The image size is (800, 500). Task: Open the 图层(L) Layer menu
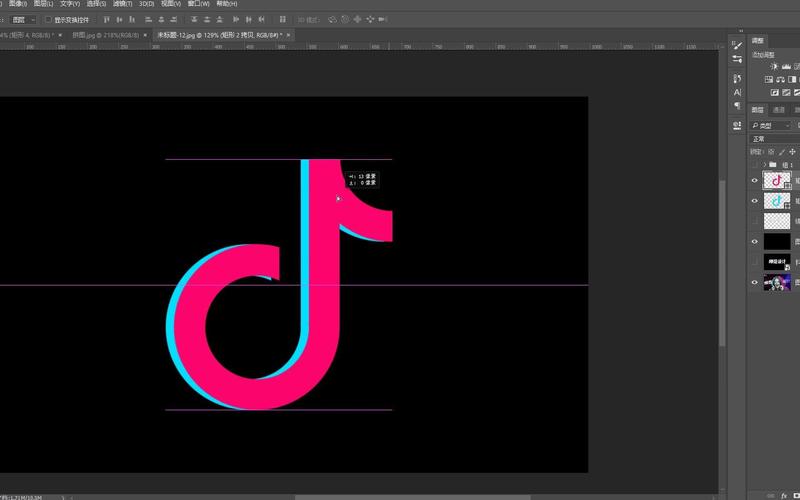43,4
